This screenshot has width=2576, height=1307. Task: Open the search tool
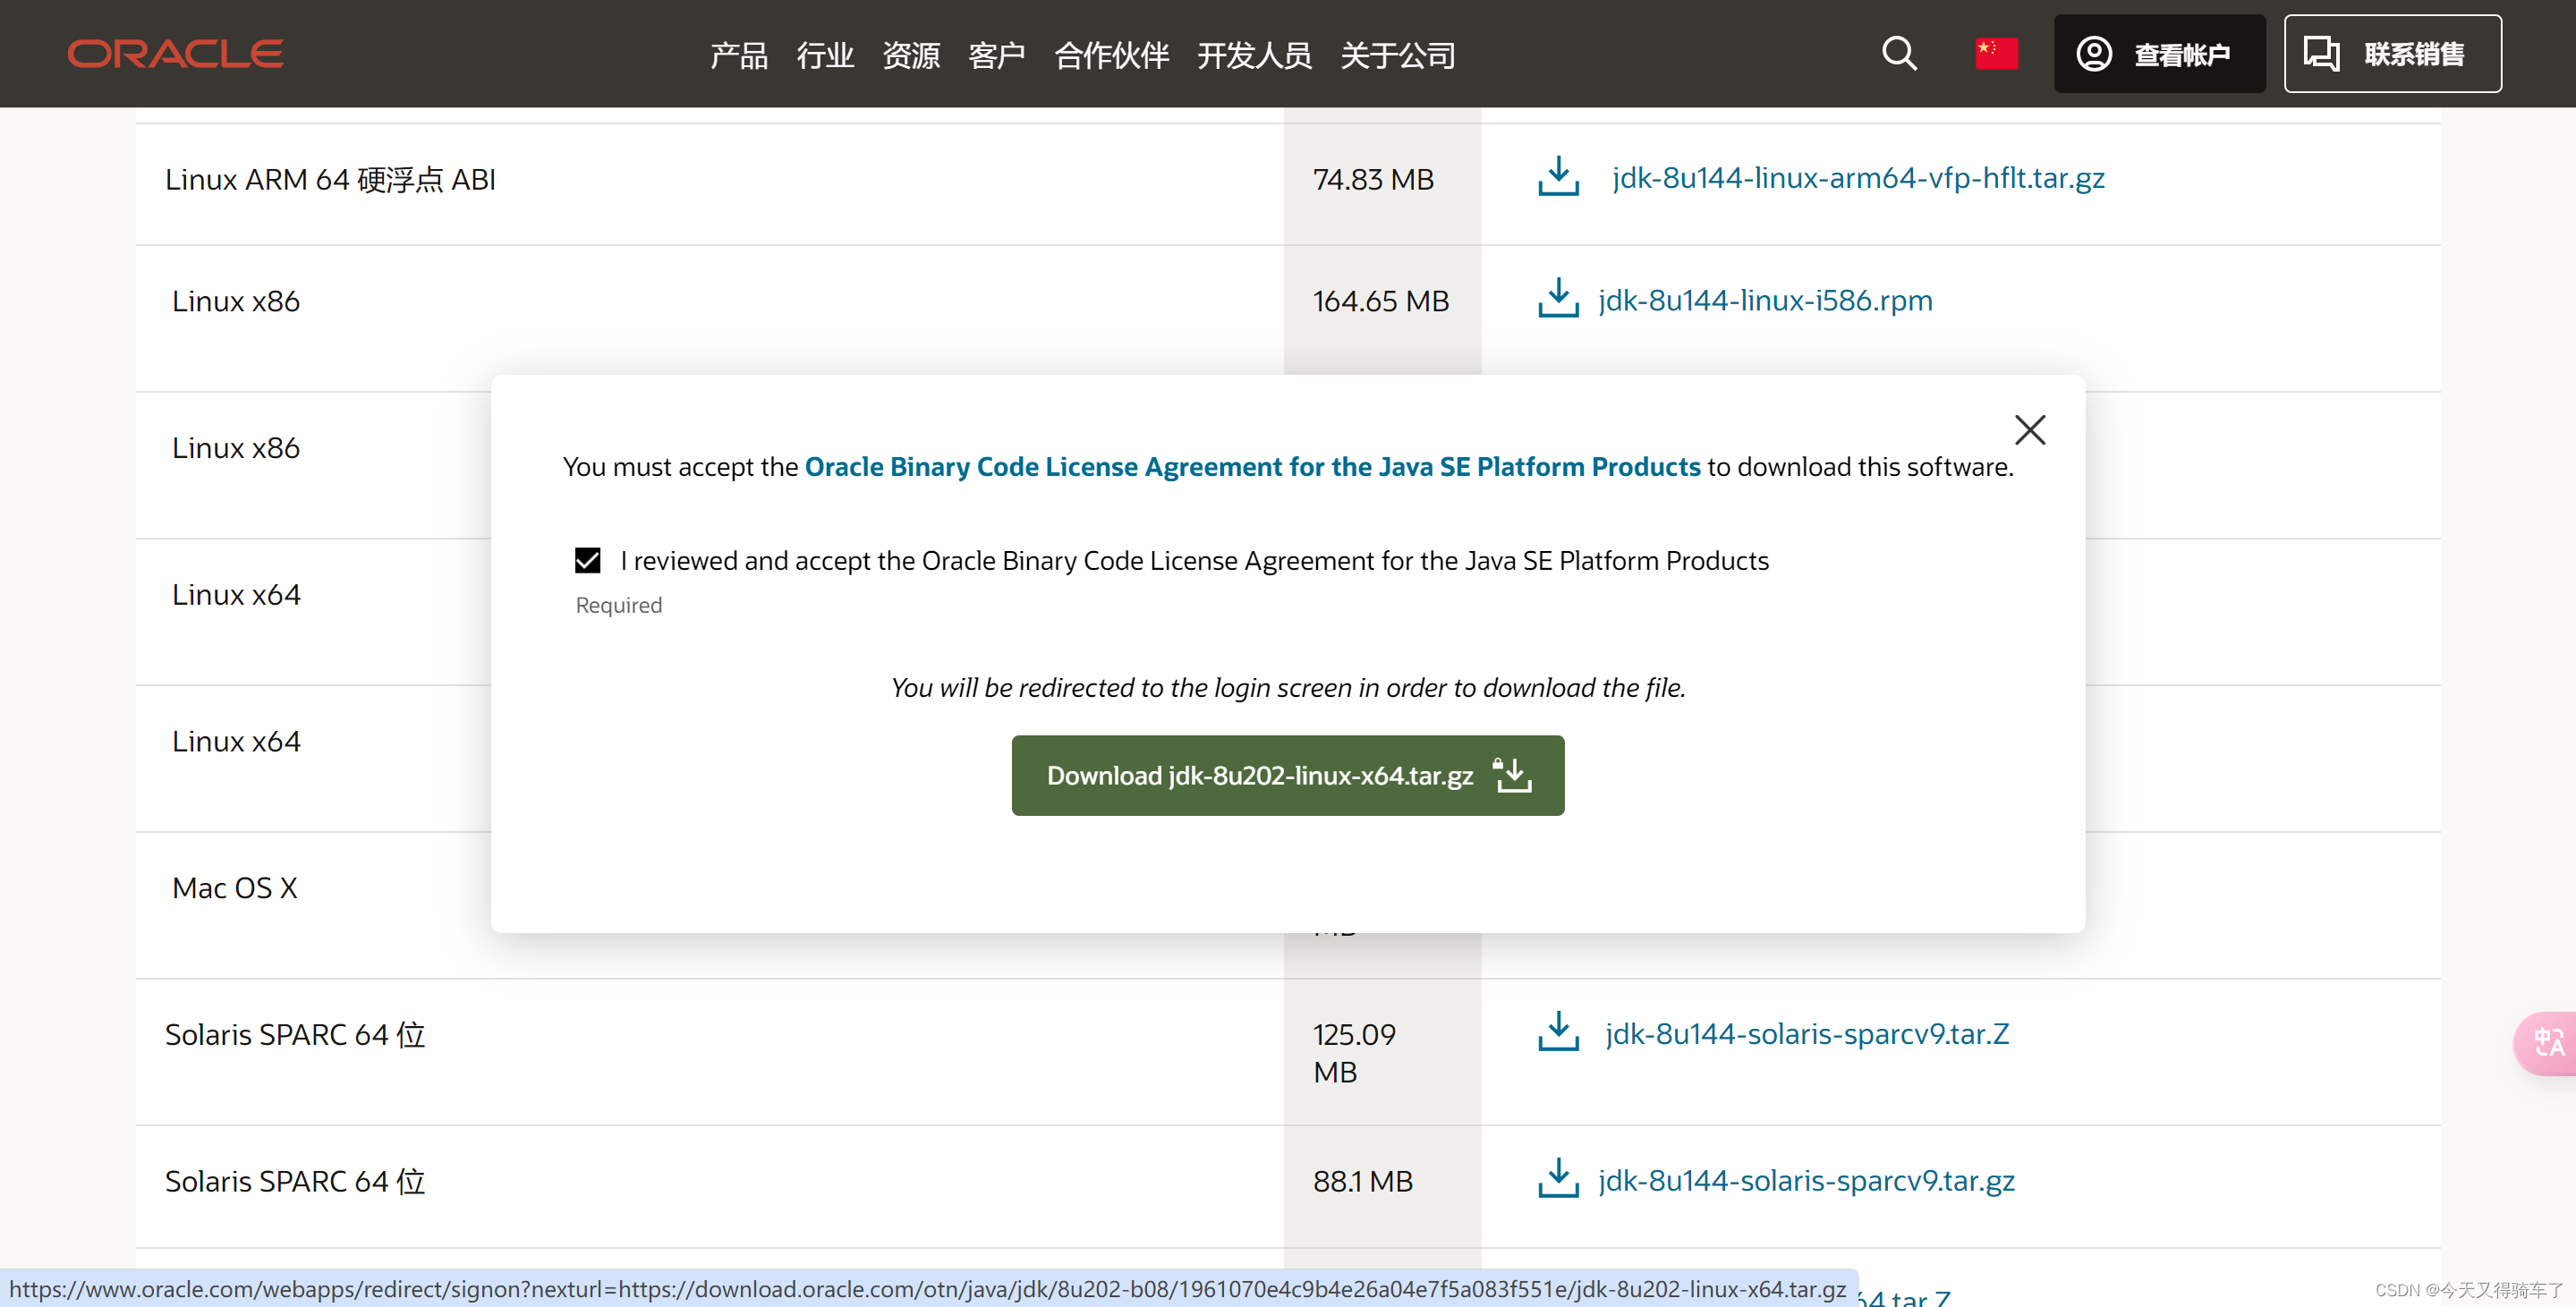point(1898,54)
